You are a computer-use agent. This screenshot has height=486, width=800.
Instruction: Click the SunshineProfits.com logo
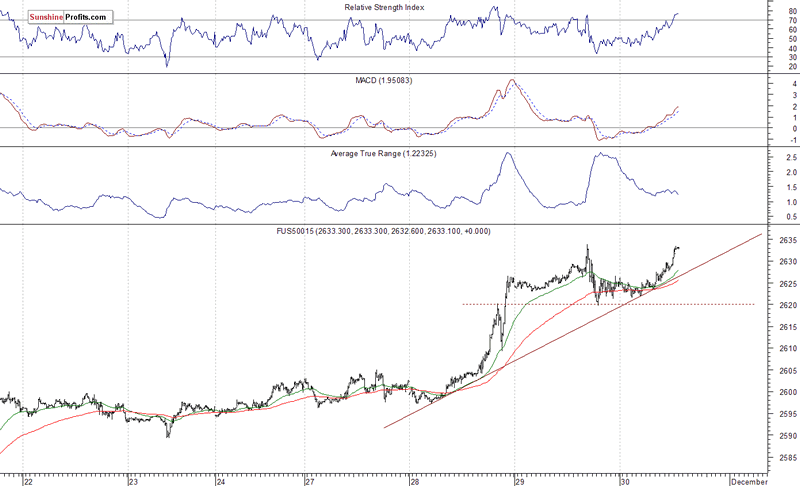68,17
